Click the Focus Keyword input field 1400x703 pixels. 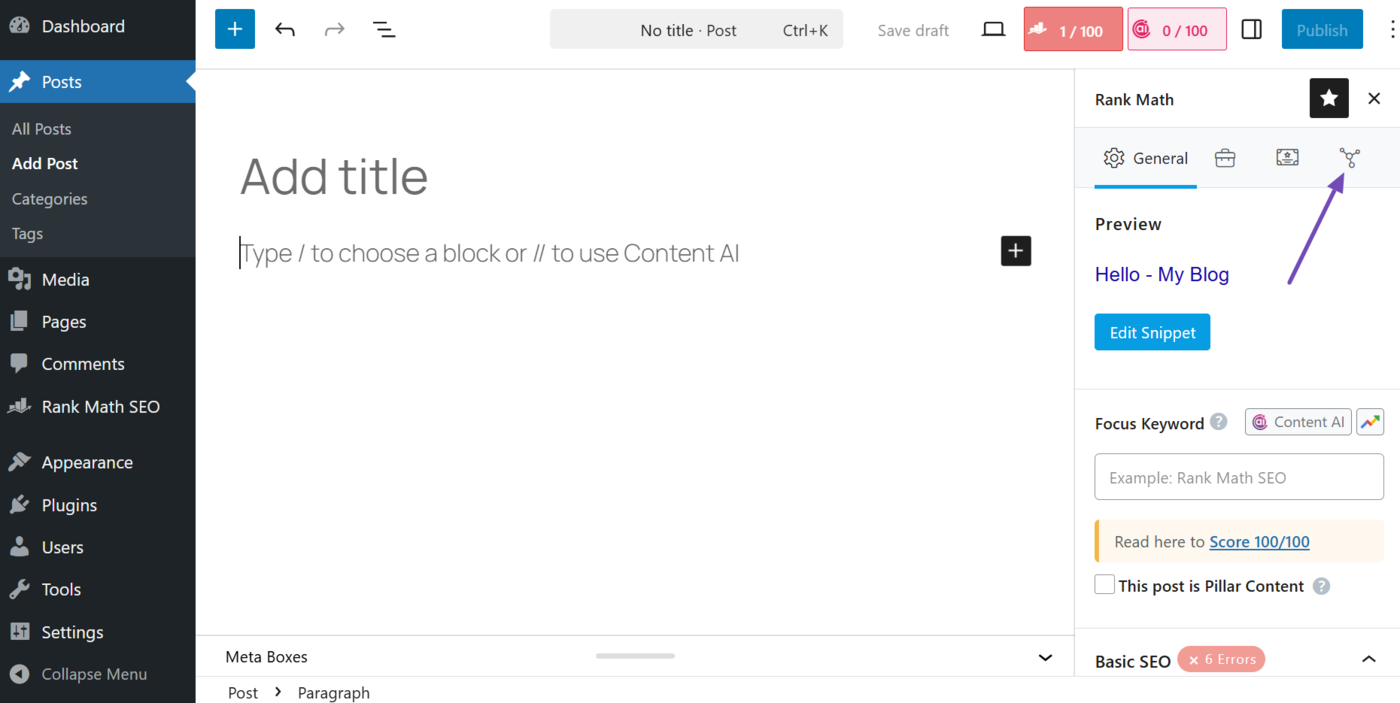click(1239, 477)
